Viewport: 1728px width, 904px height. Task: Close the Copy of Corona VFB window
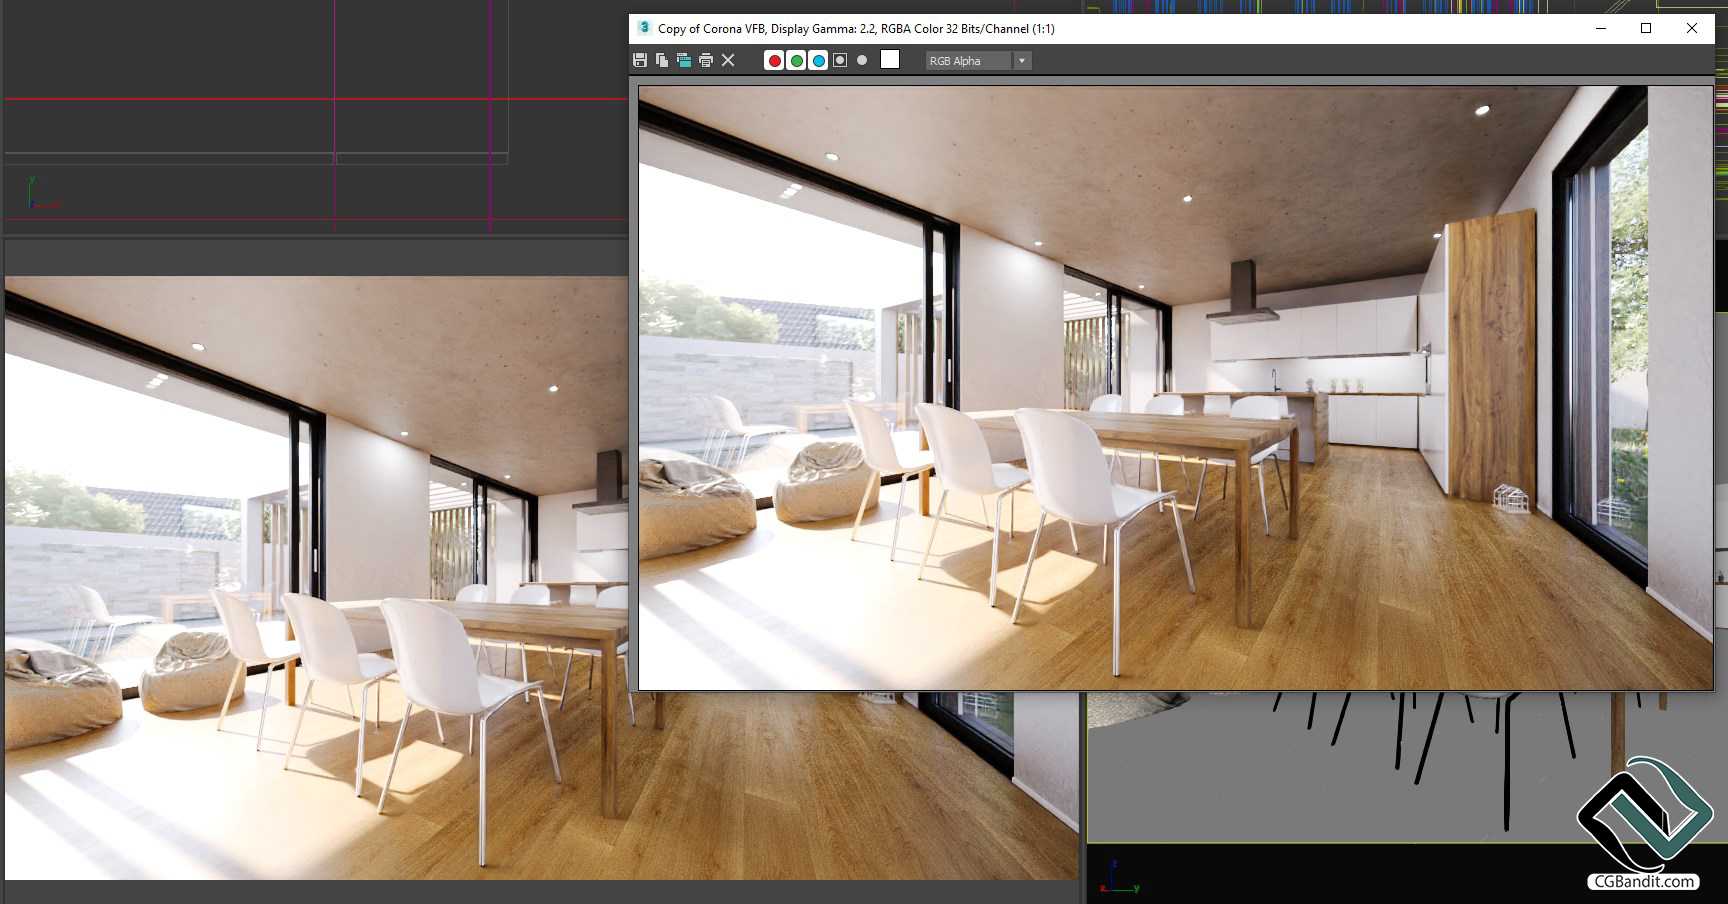[x=1692, y=28]
